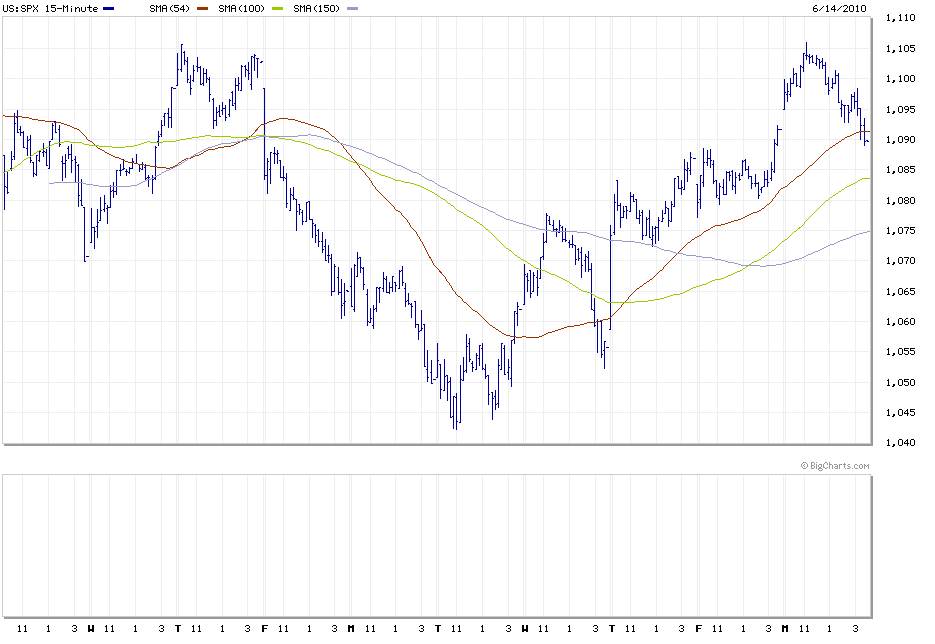Click the 1,085 price axis label
935x644 pixels.
[900, 170]
